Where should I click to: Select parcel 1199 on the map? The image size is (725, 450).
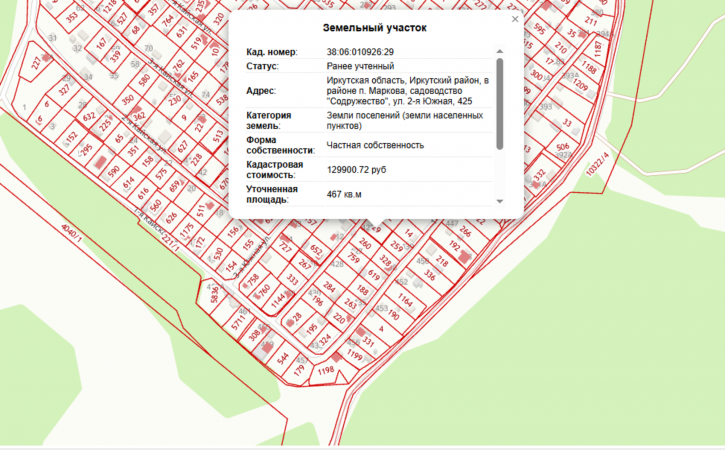click(x=355, y=355)
